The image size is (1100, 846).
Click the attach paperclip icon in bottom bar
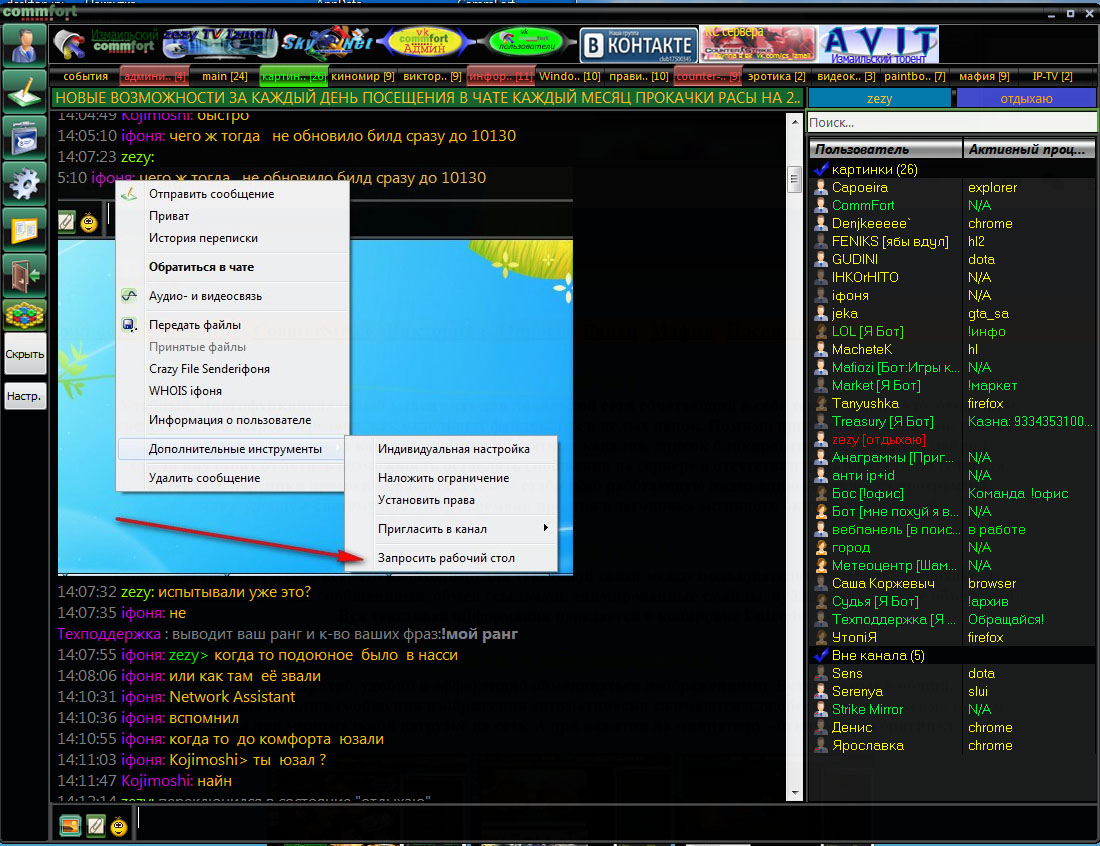point(95,825)
